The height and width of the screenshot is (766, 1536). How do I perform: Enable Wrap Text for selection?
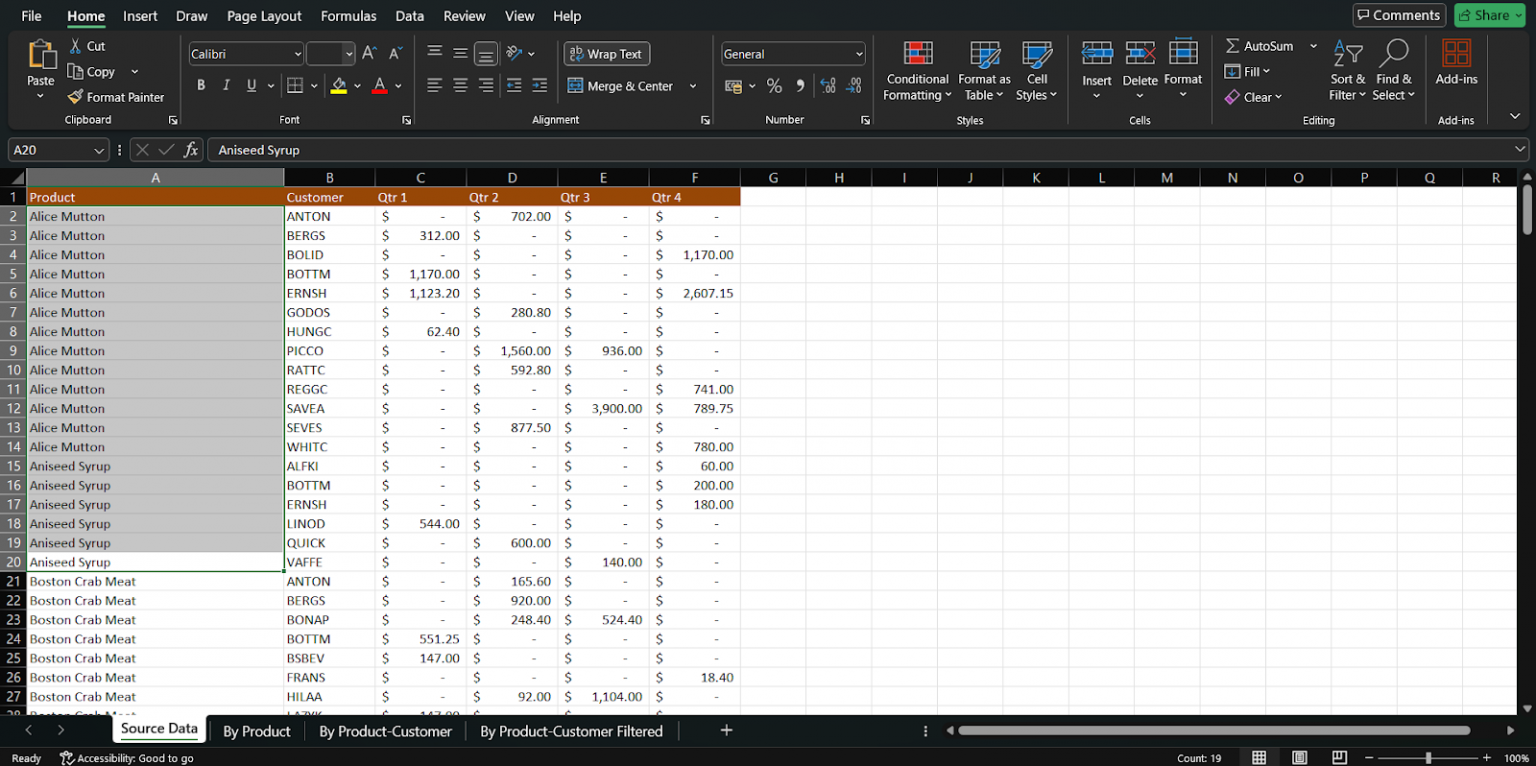click(606, 53)
